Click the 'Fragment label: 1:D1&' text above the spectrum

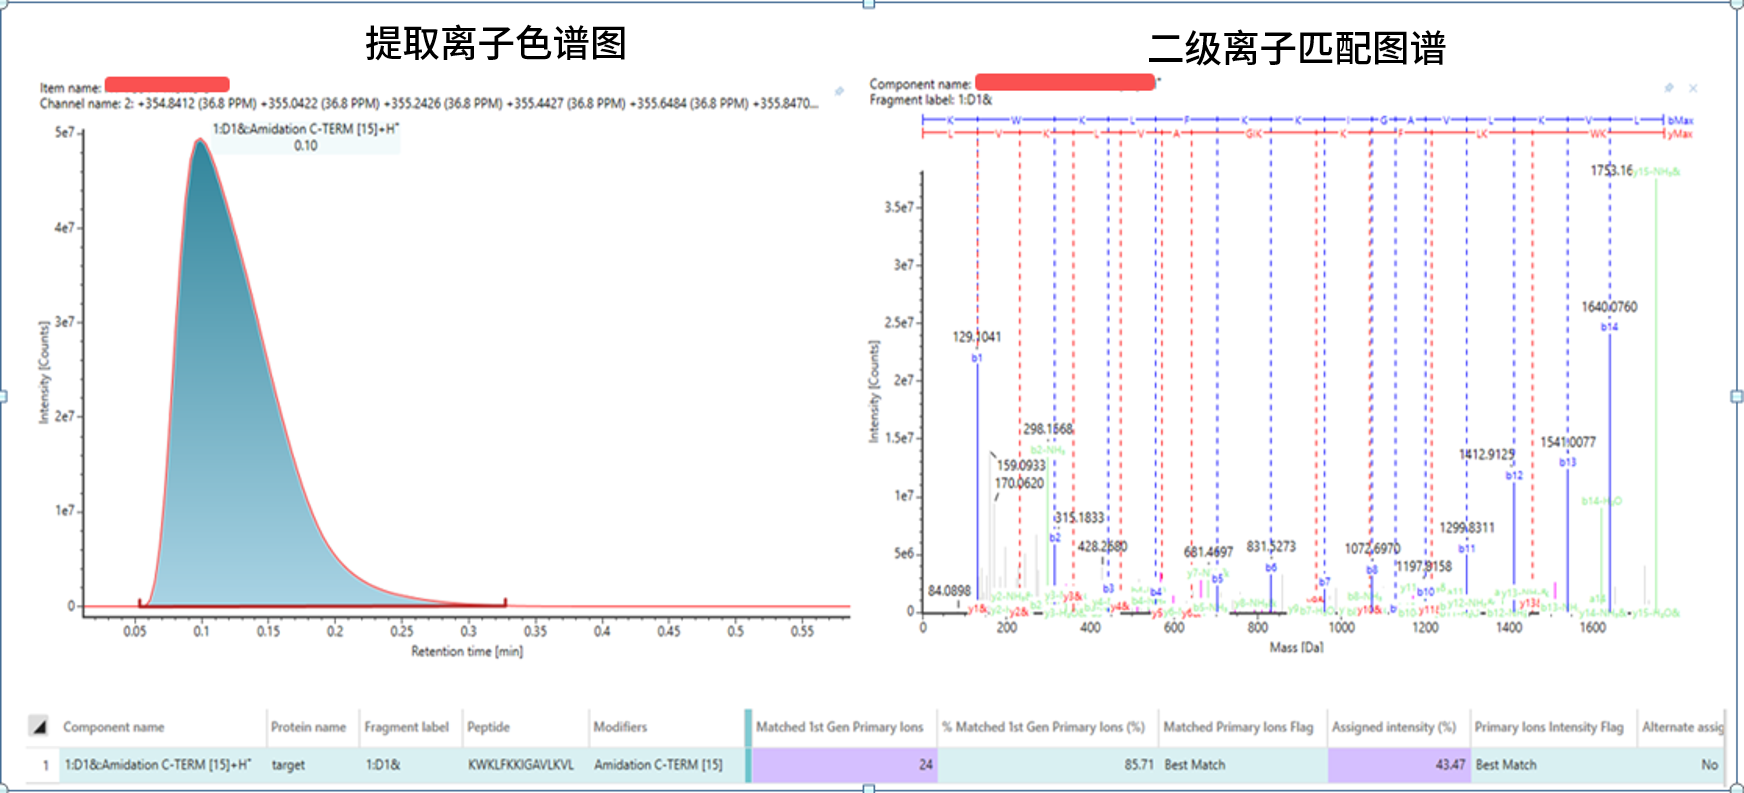[x=931, y=100]
